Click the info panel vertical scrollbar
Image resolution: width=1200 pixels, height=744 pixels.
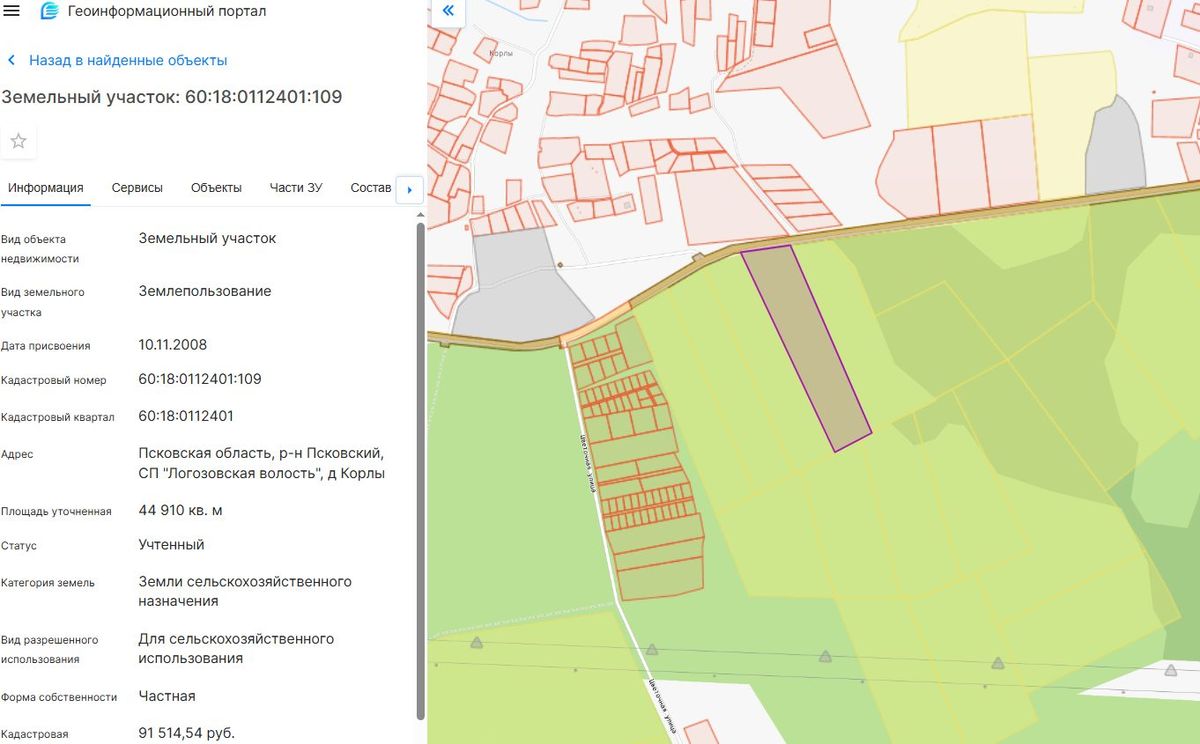pos(420,470)
